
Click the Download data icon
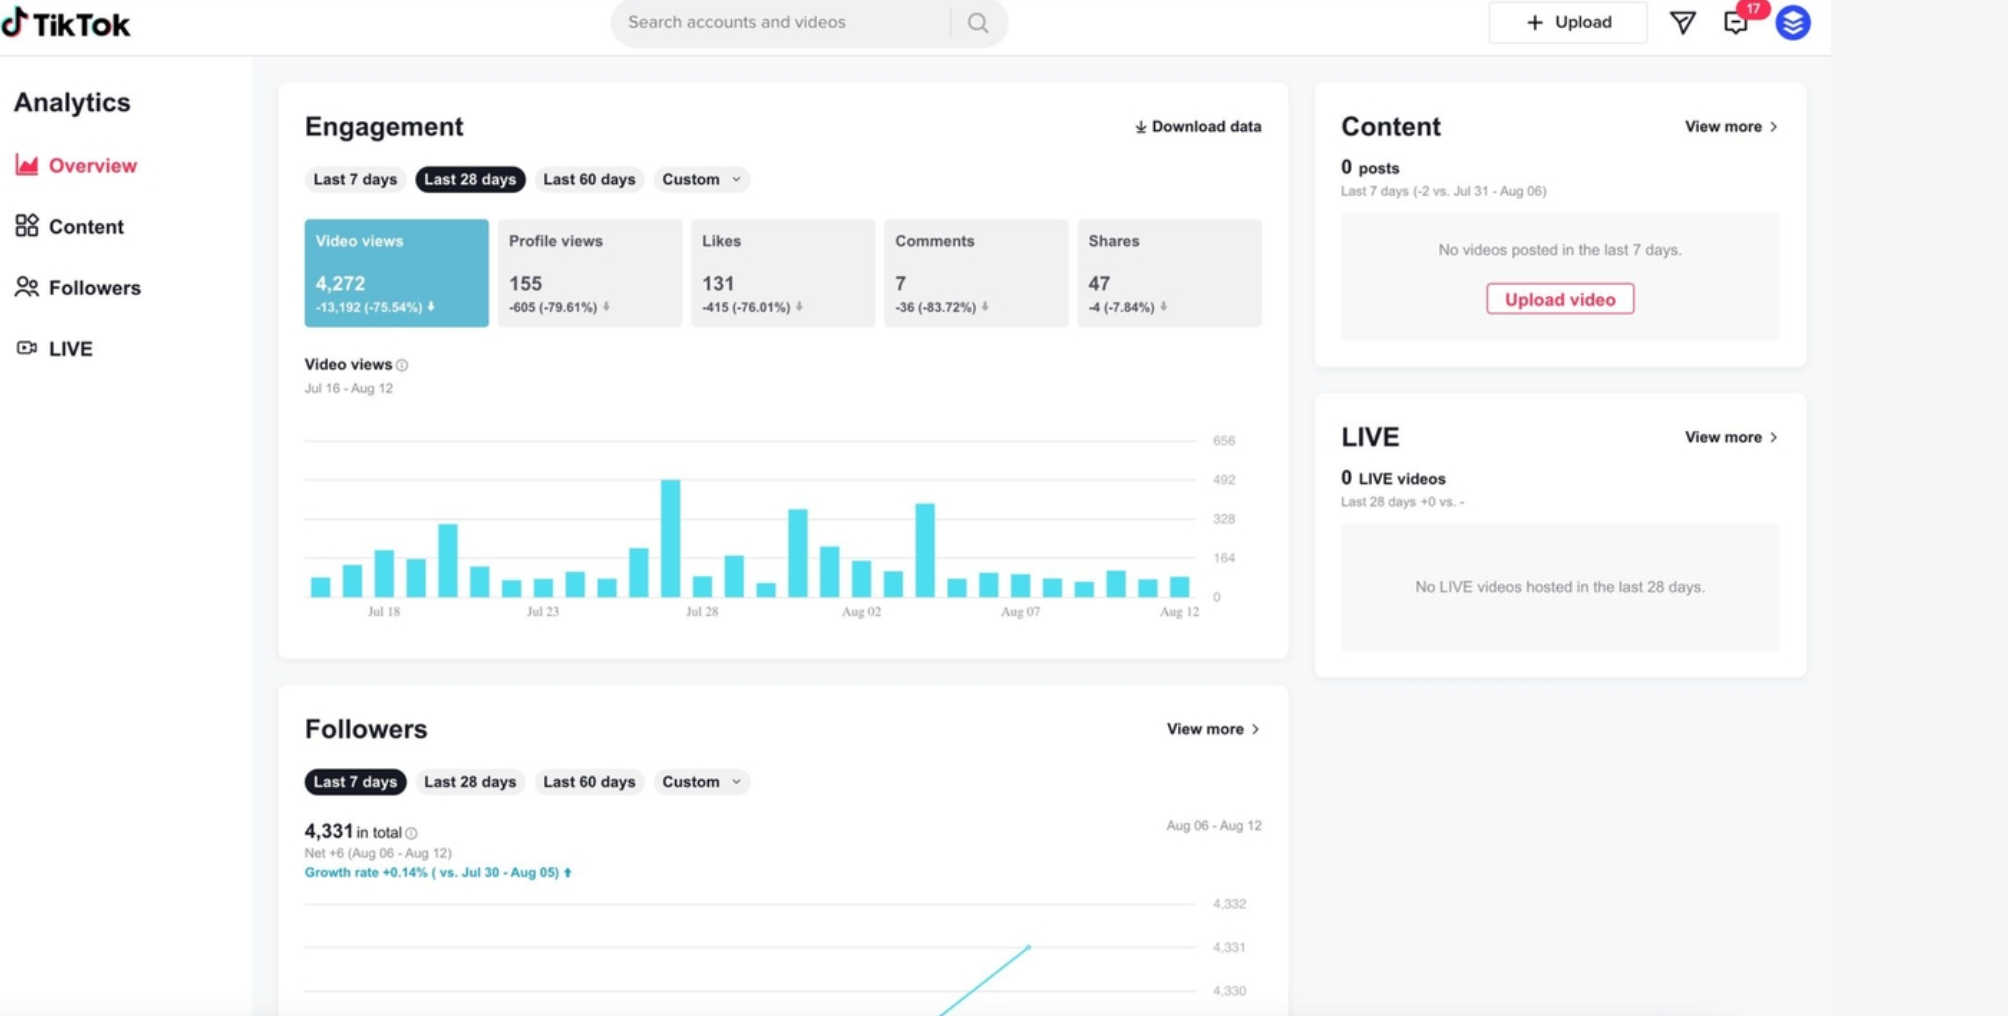click(1139, 127)
